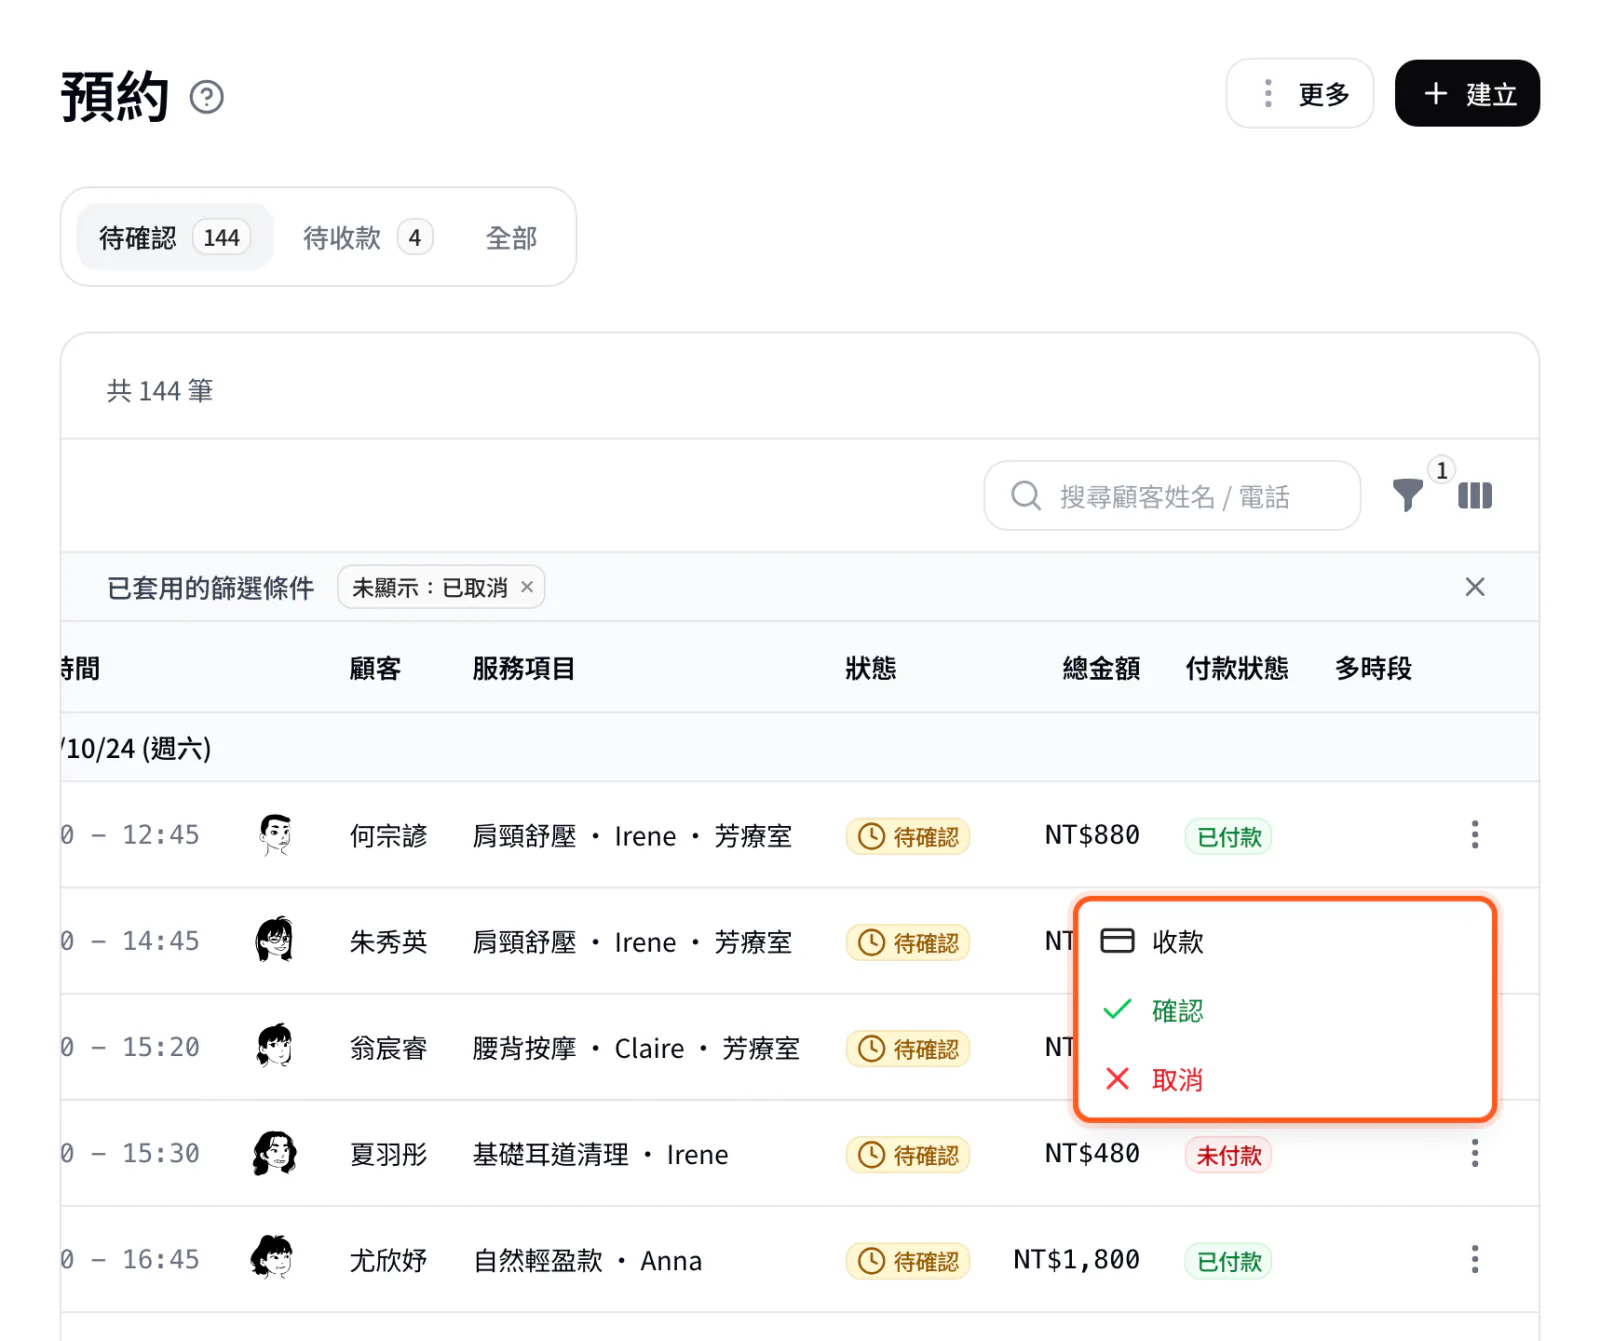
Task: Click the 已付款 badge in 尤欣妤's row
Action: coord(1228,1261)
